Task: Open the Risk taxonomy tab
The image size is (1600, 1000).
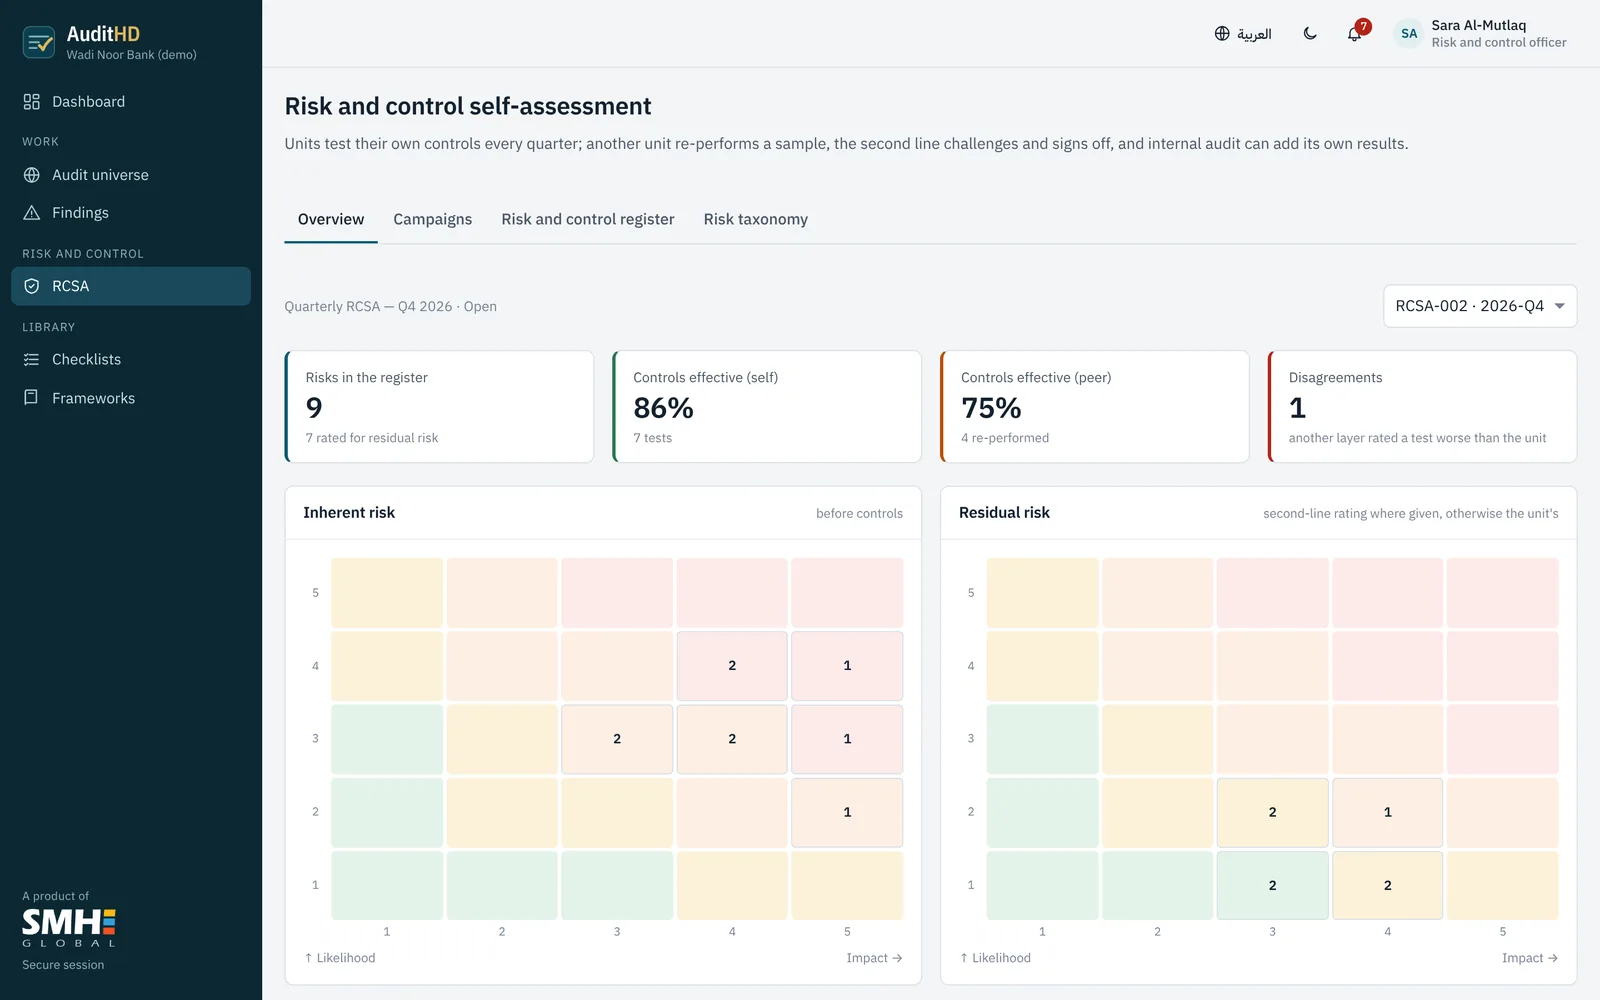Action: [756, 219]
